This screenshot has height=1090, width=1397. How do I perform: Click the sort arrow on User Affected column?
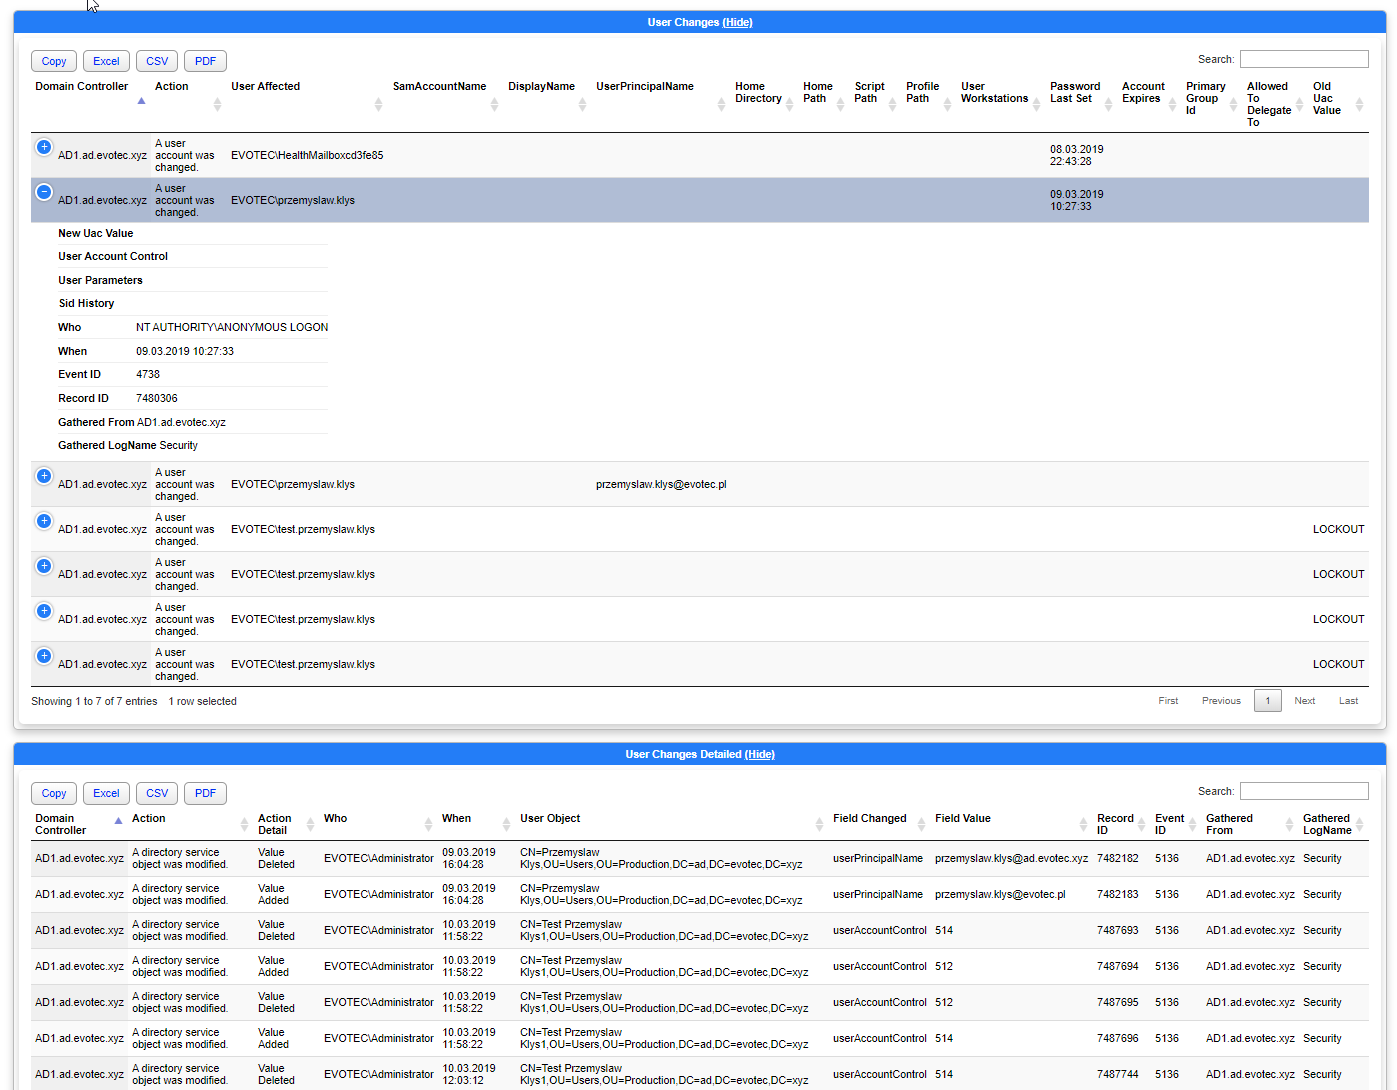tap(378, 104)
